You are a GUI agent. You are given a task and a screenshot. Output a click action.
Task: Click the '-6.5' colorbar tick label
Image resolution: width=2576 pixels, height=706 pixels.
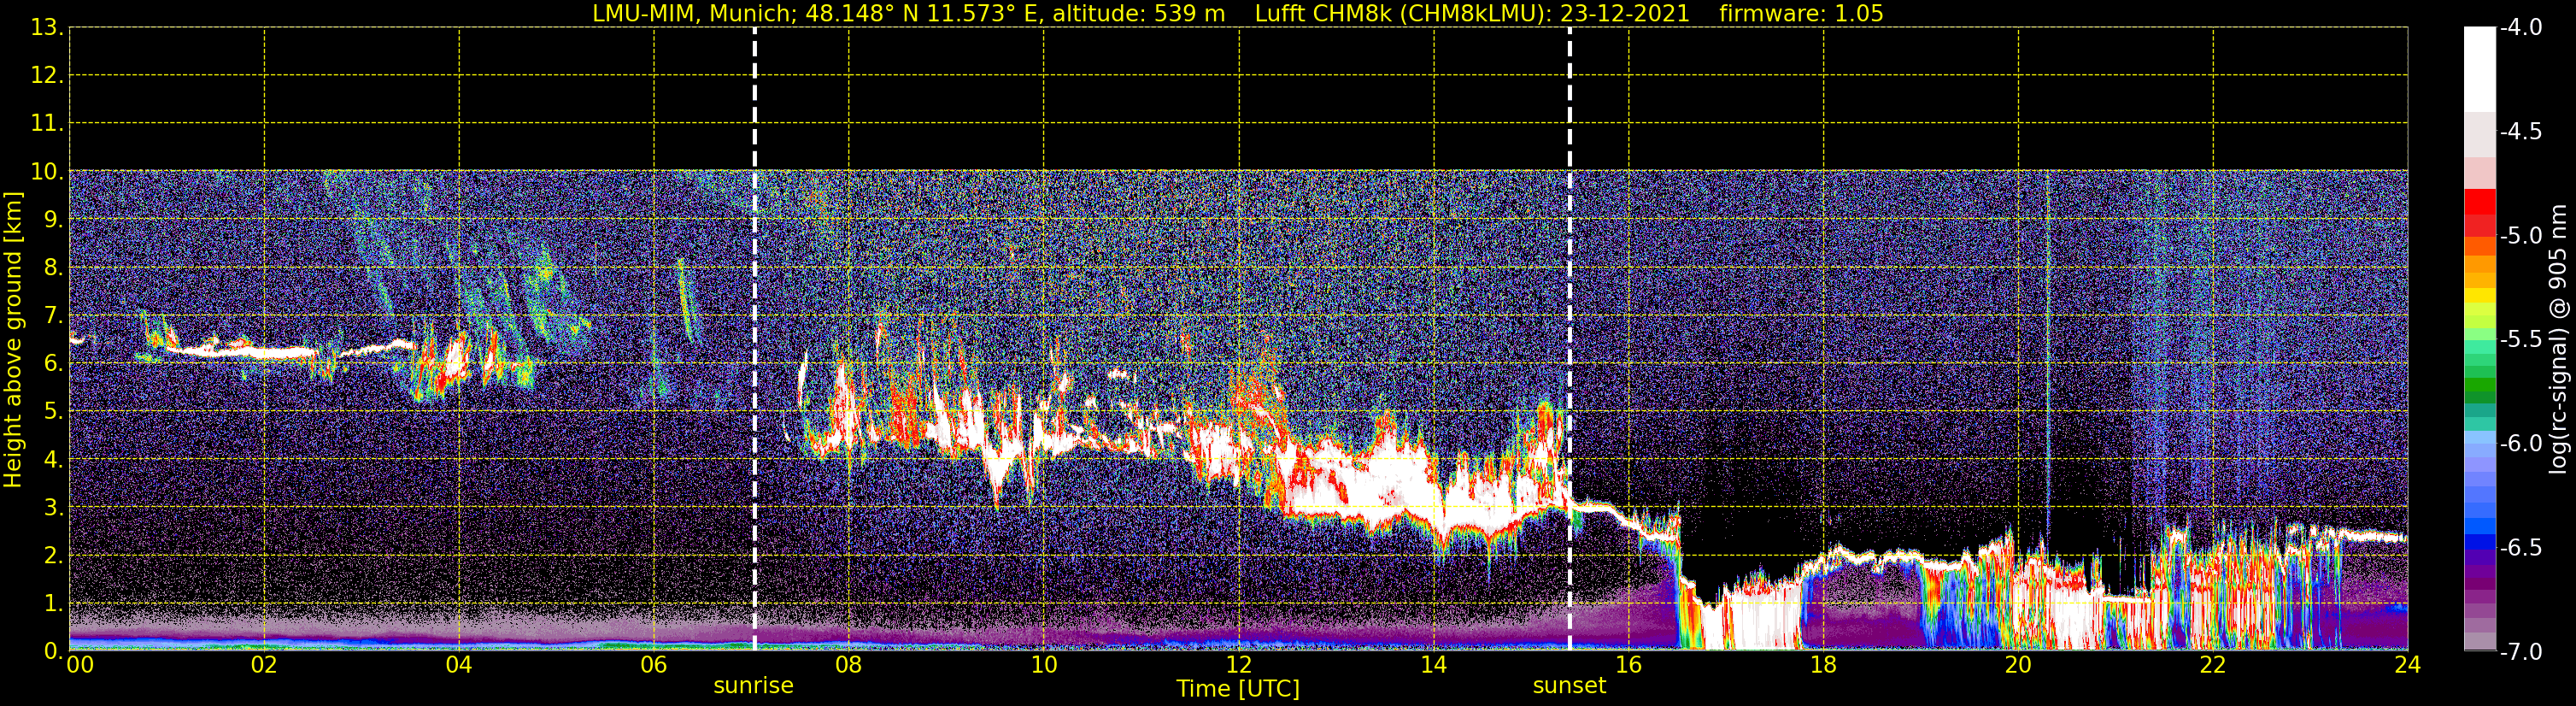coord(2520,548)
